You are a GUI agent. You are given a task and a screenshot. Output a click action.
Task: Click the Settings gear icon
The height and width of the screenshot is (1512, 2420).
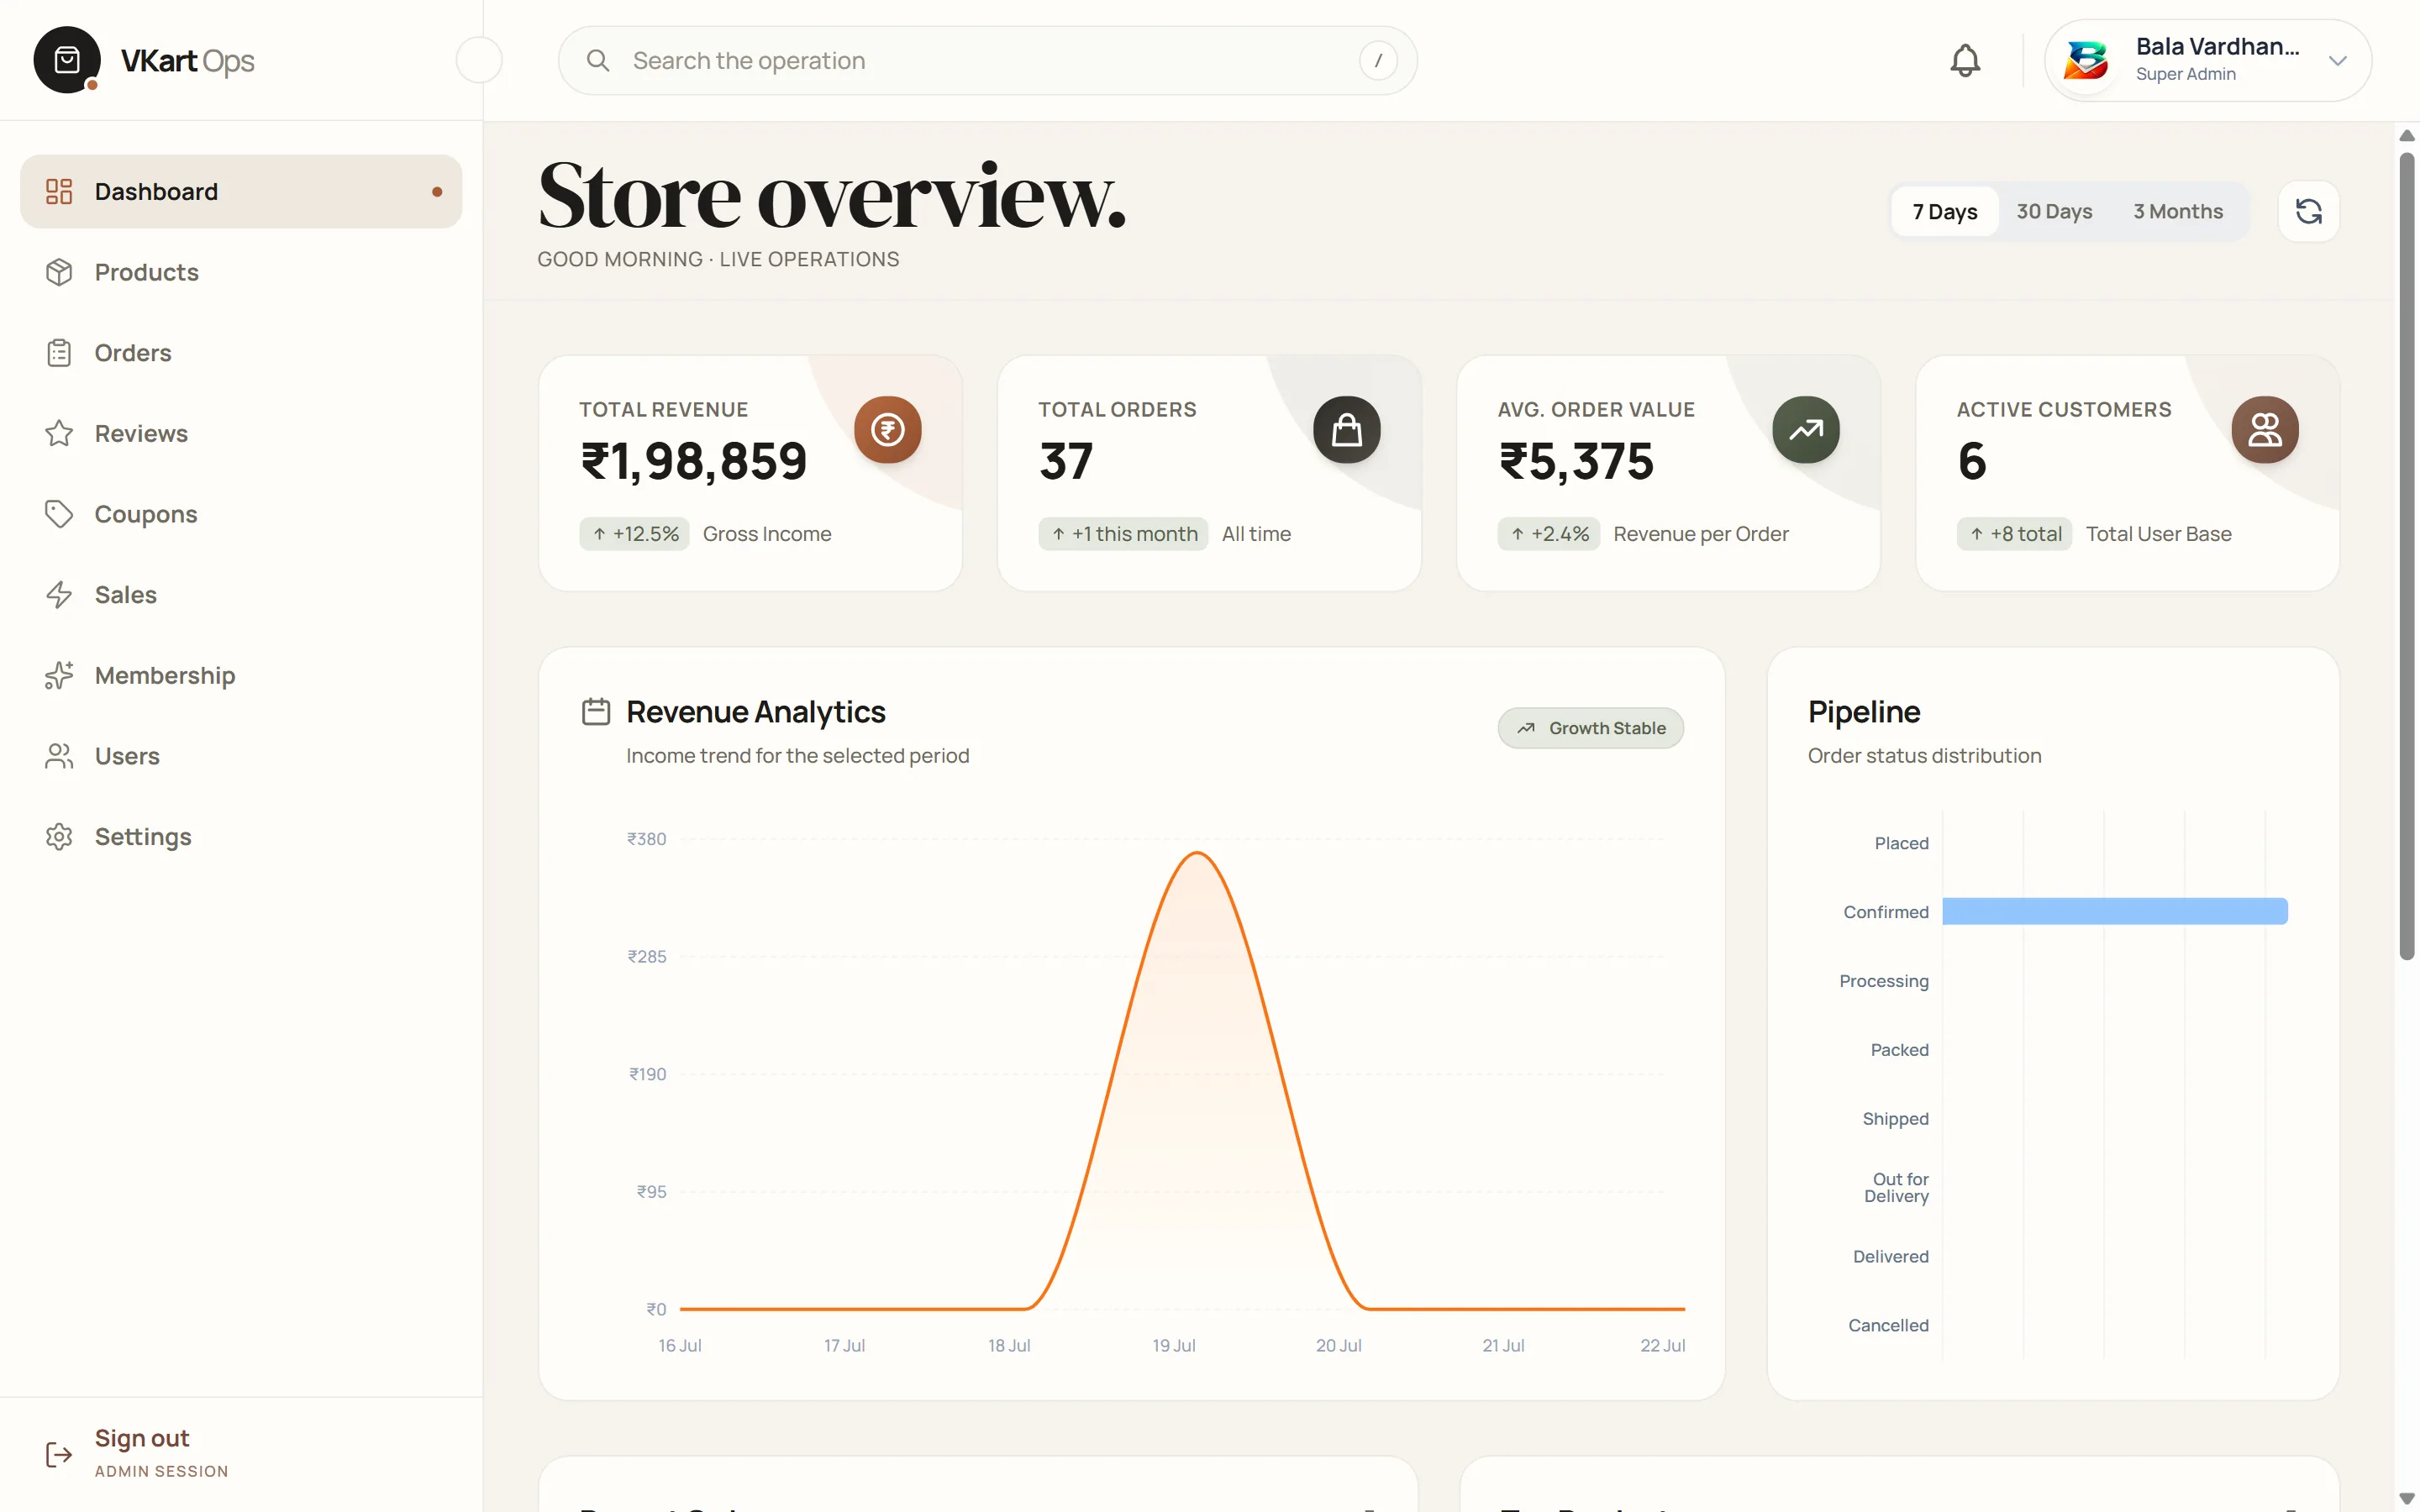(x=59, y=837)
